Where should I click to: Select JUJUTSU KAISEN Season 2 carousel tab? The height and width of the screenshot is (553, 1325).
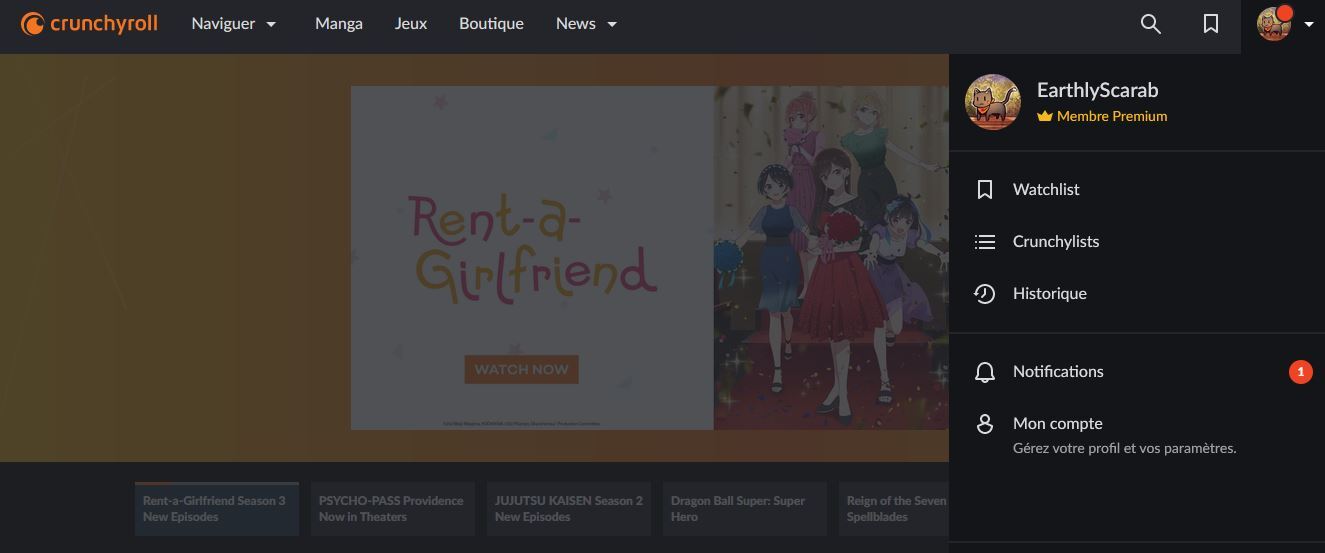click(569, 508)
